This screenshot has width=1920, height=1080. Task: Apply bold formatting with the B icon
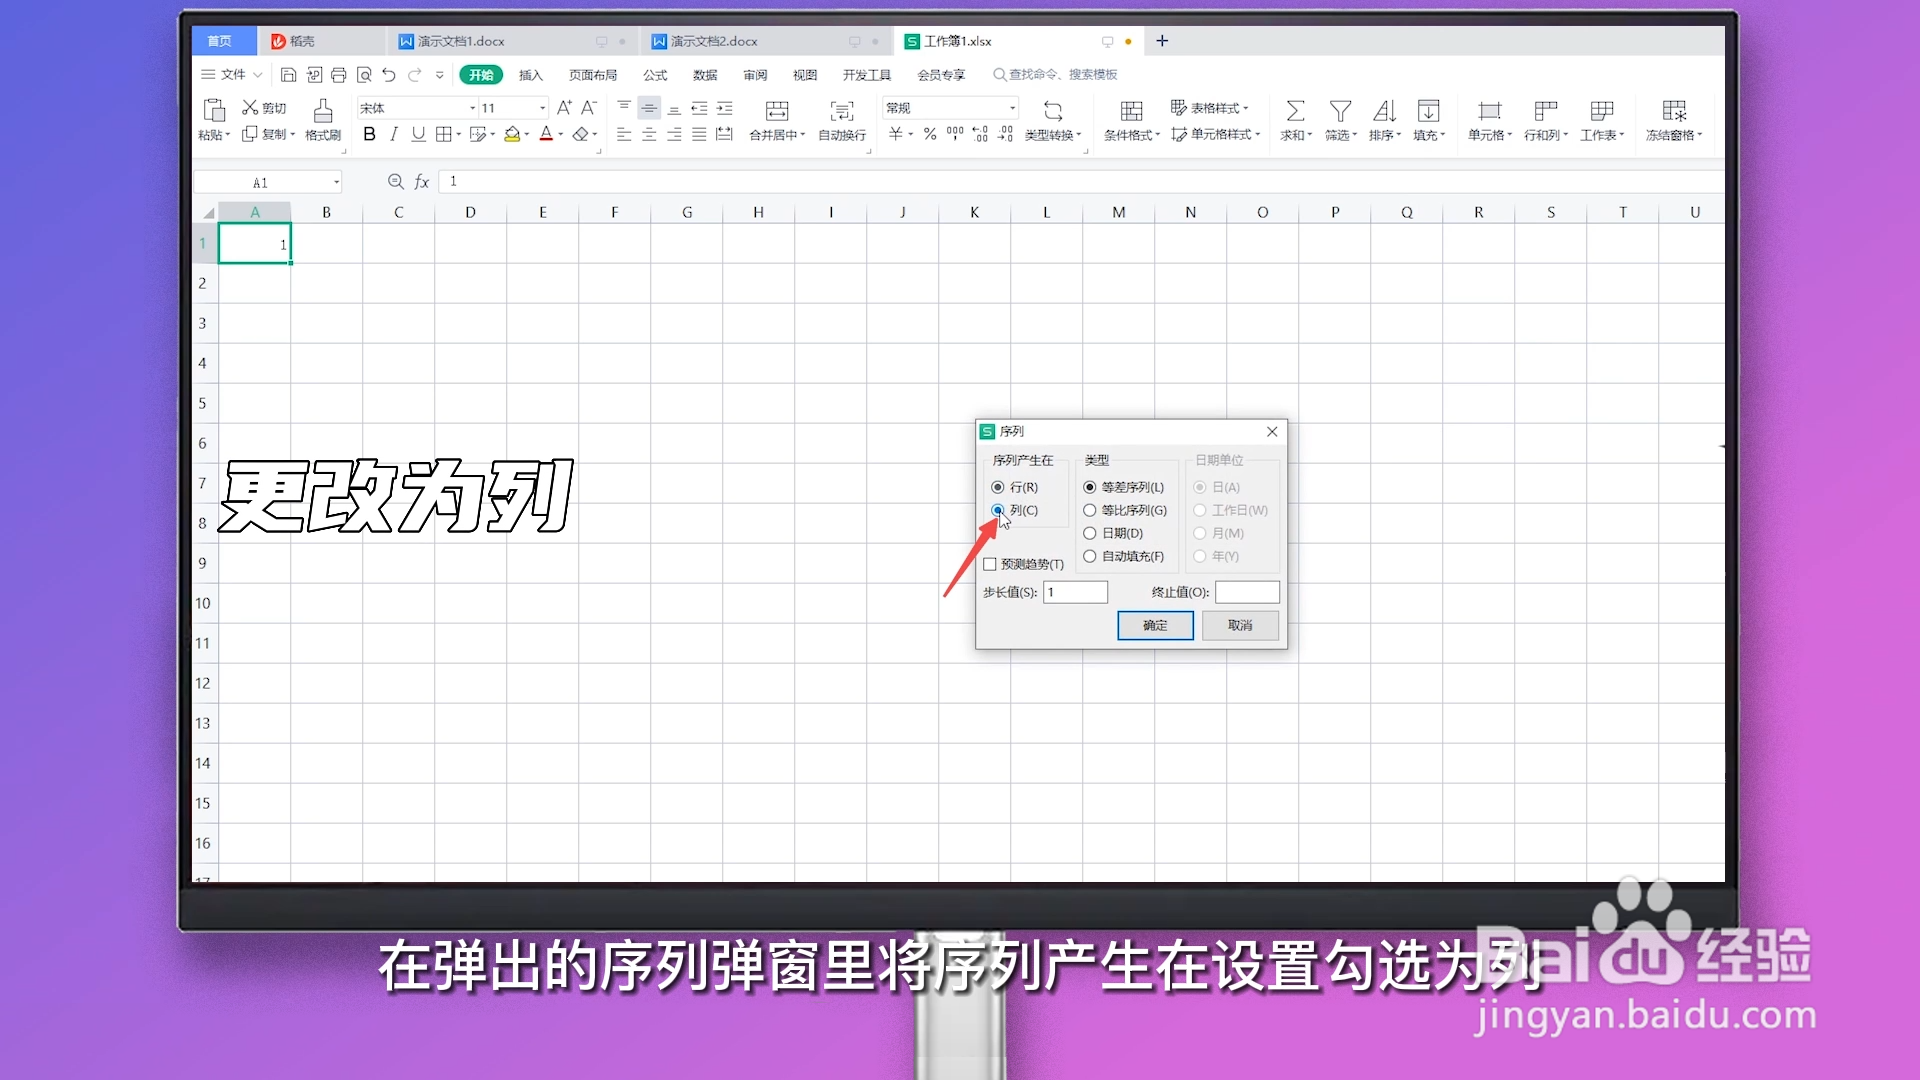[369, 134]
